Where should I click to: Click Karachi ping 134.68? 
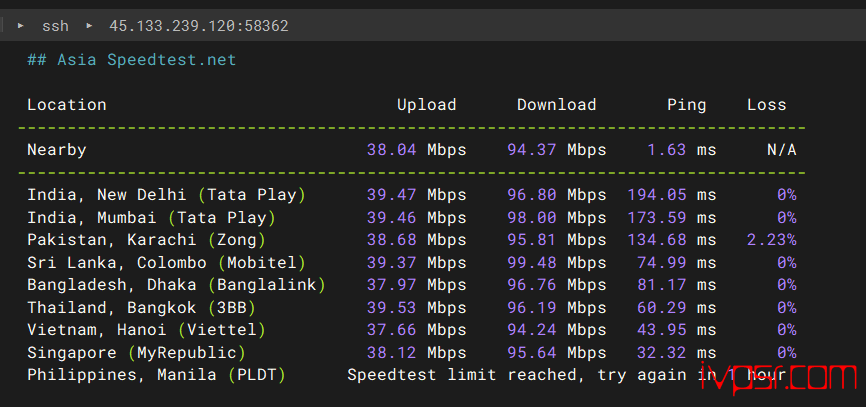(657, 240)
